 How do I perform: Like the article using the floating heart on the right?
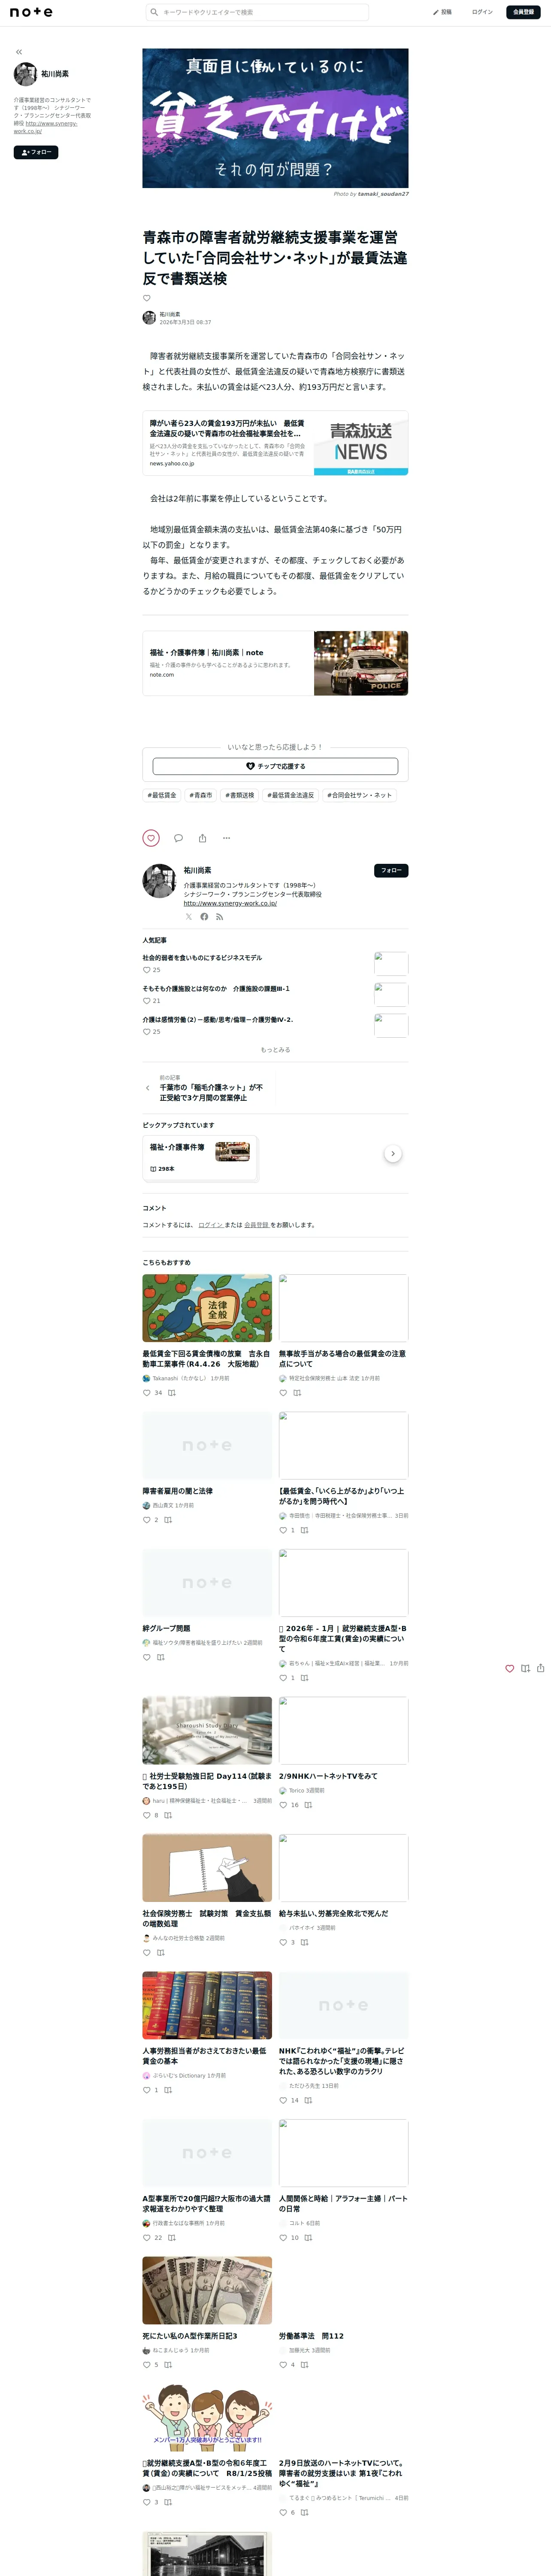click(x=509, y=1668)
